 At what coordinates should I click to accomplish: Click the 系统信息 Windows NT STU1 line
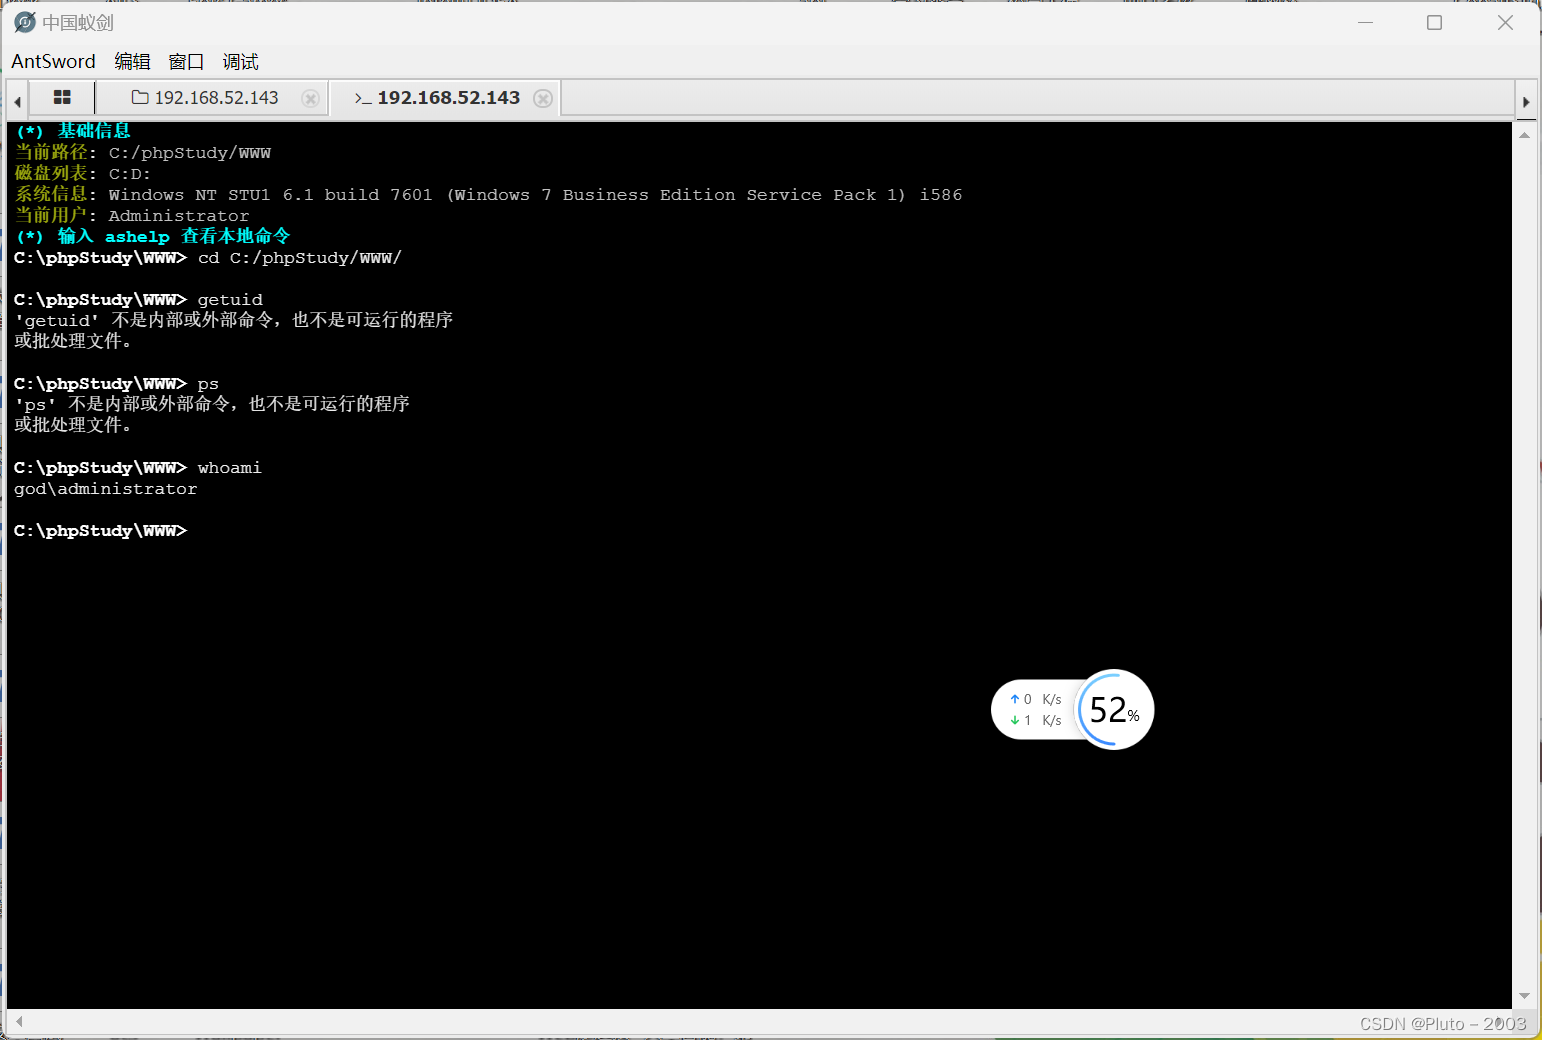pos(488,195)
